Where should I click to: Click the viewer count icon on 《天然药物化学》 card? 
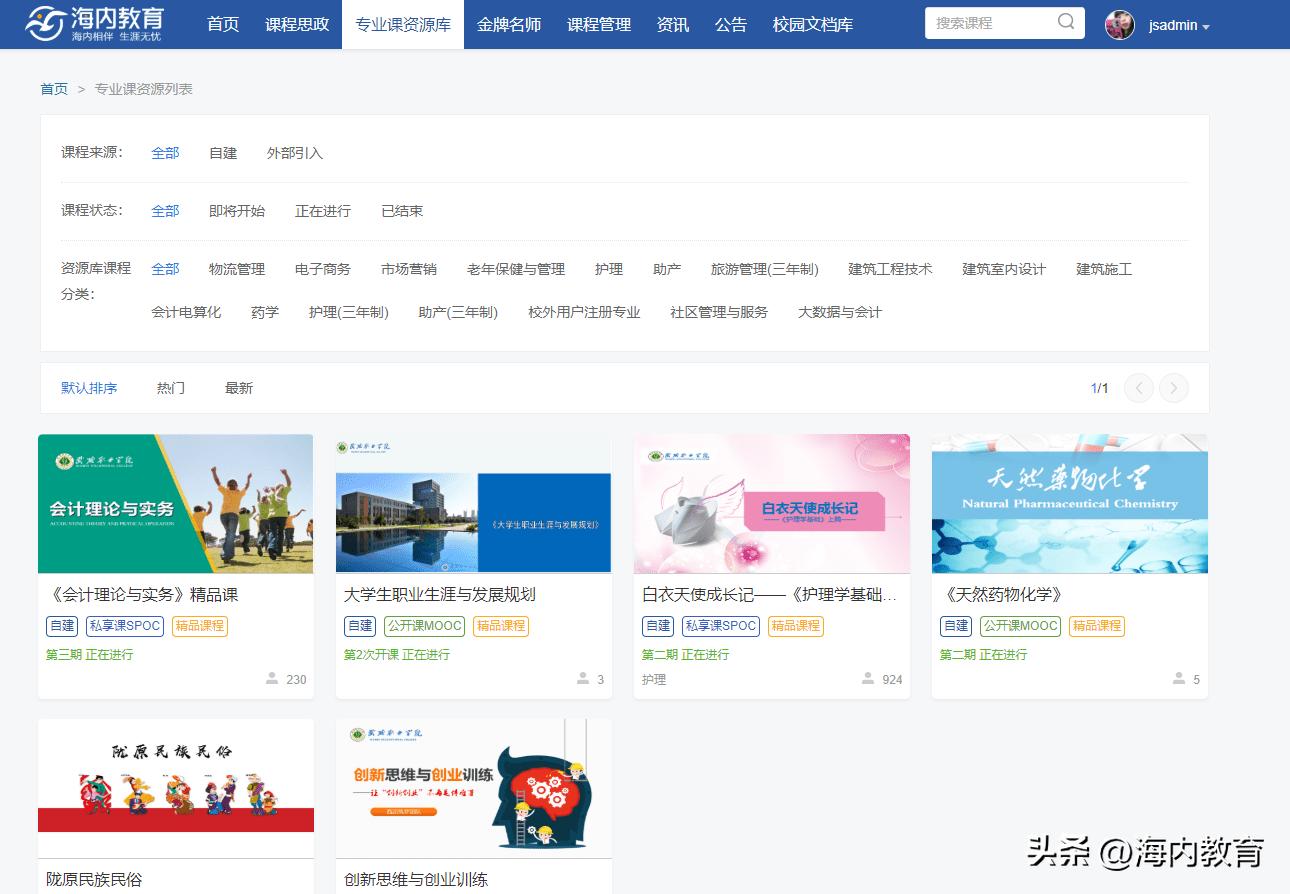(x=1179, y=678)
